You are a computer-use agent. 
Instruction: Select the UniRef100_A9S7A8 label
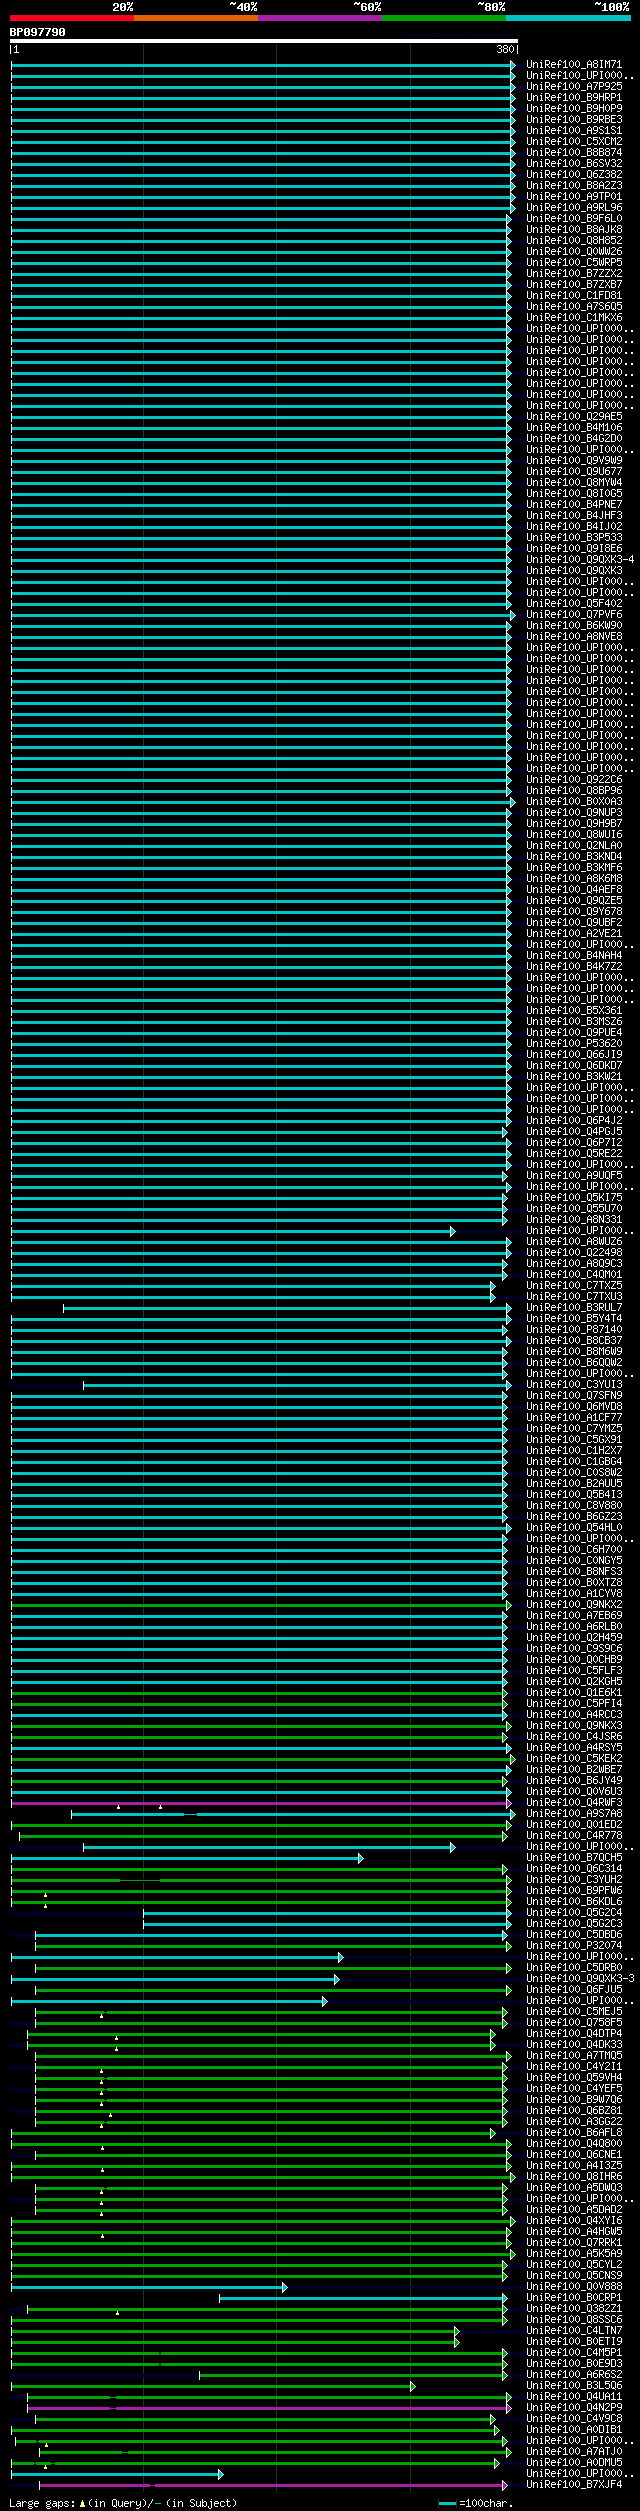[574, 1814]
